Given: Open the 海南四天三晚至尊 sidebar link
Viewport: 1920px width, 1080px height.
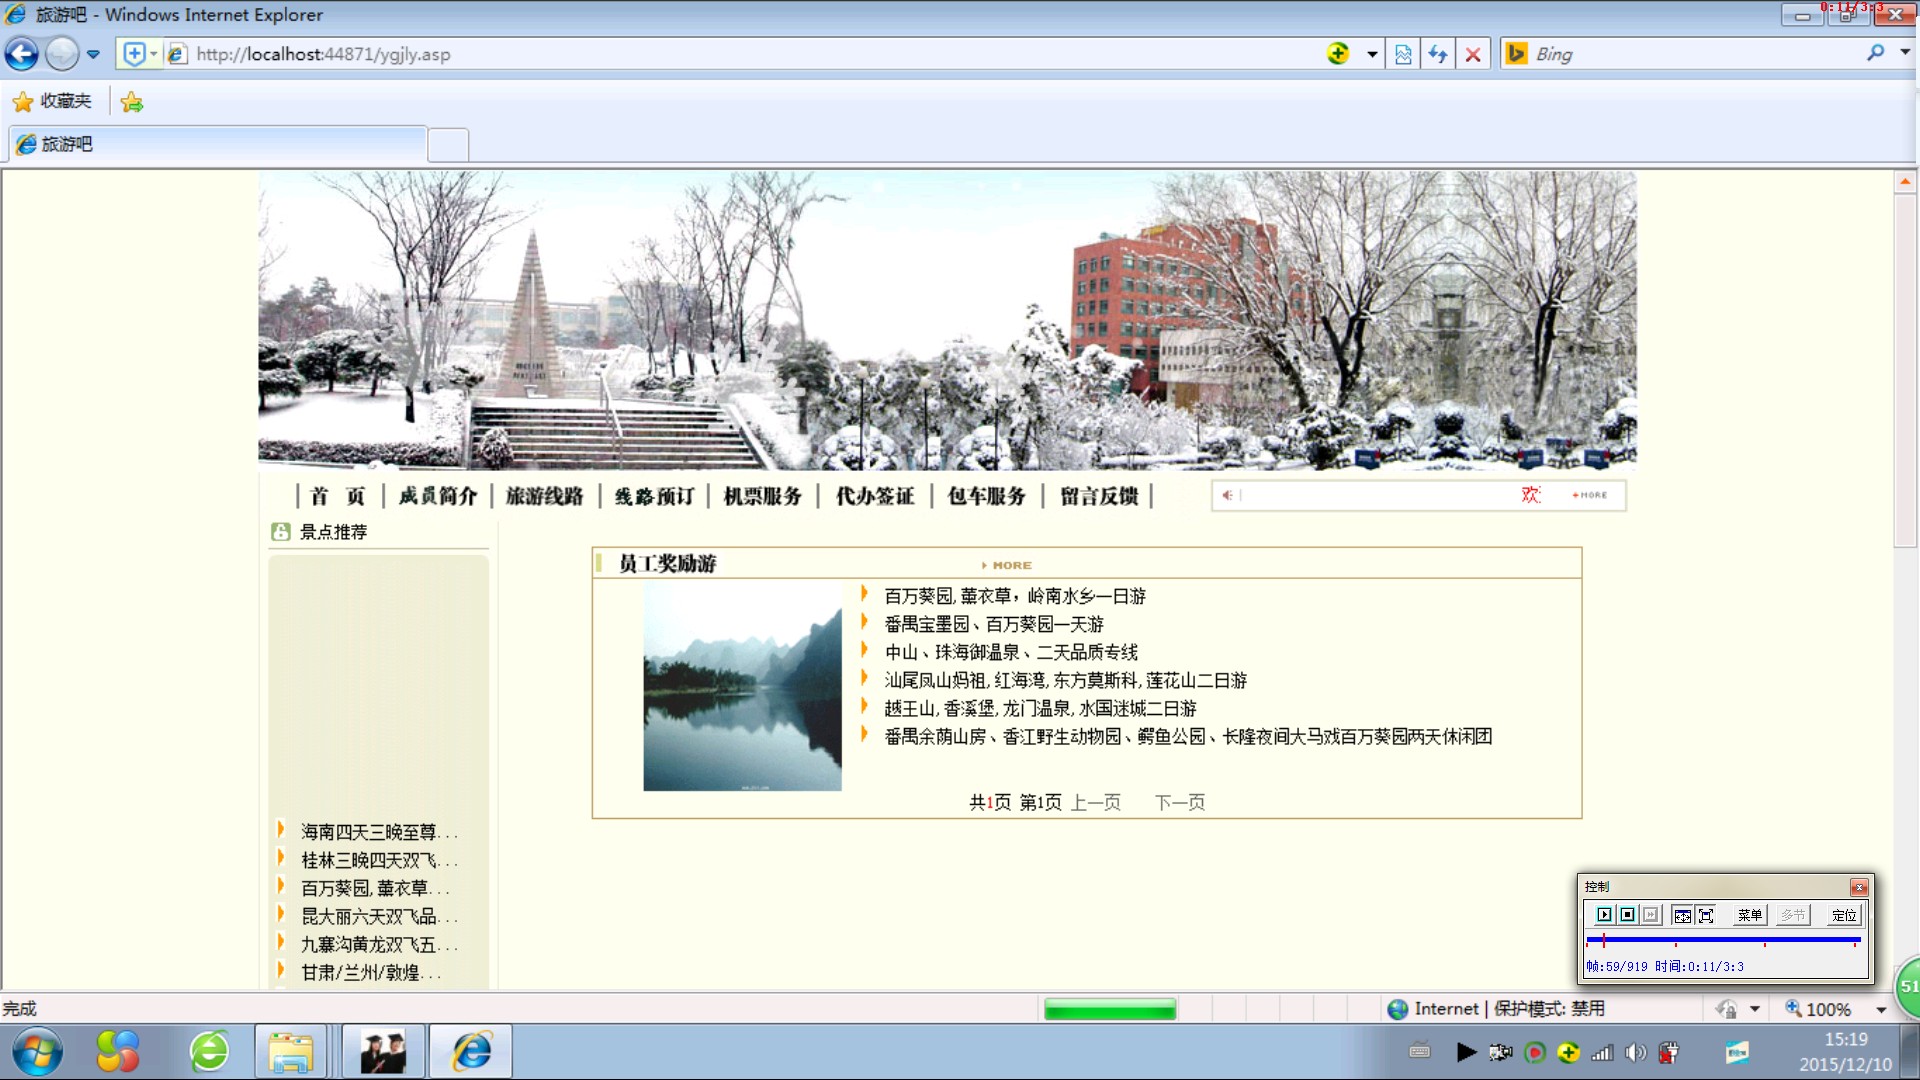Looking at the screenshot, I should click(x=379, y=832).
